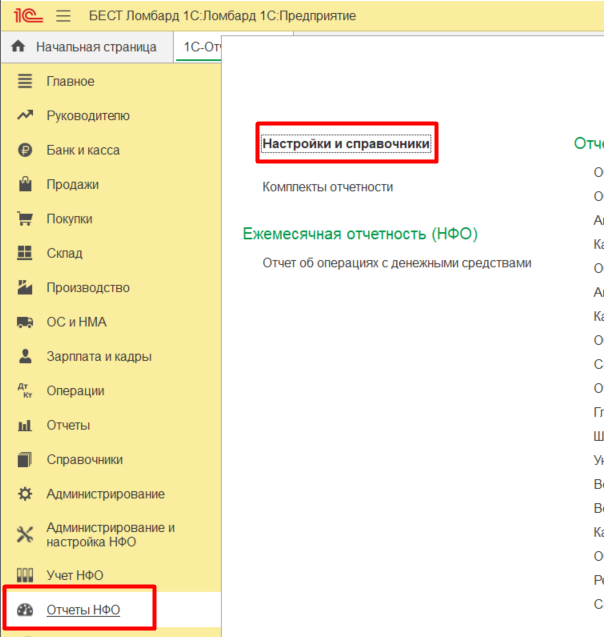The image size is (604, 637).
Task: Click the Банк и касса ruble icon
Action: (x=26, y=150)
